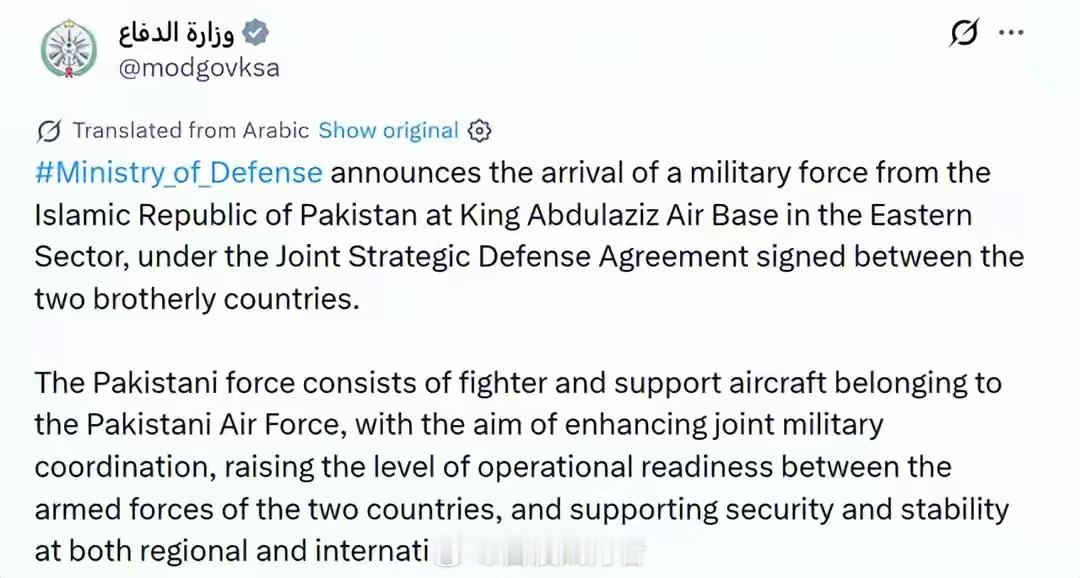Open the @modgovksa handle link

[x=198, y=68]
